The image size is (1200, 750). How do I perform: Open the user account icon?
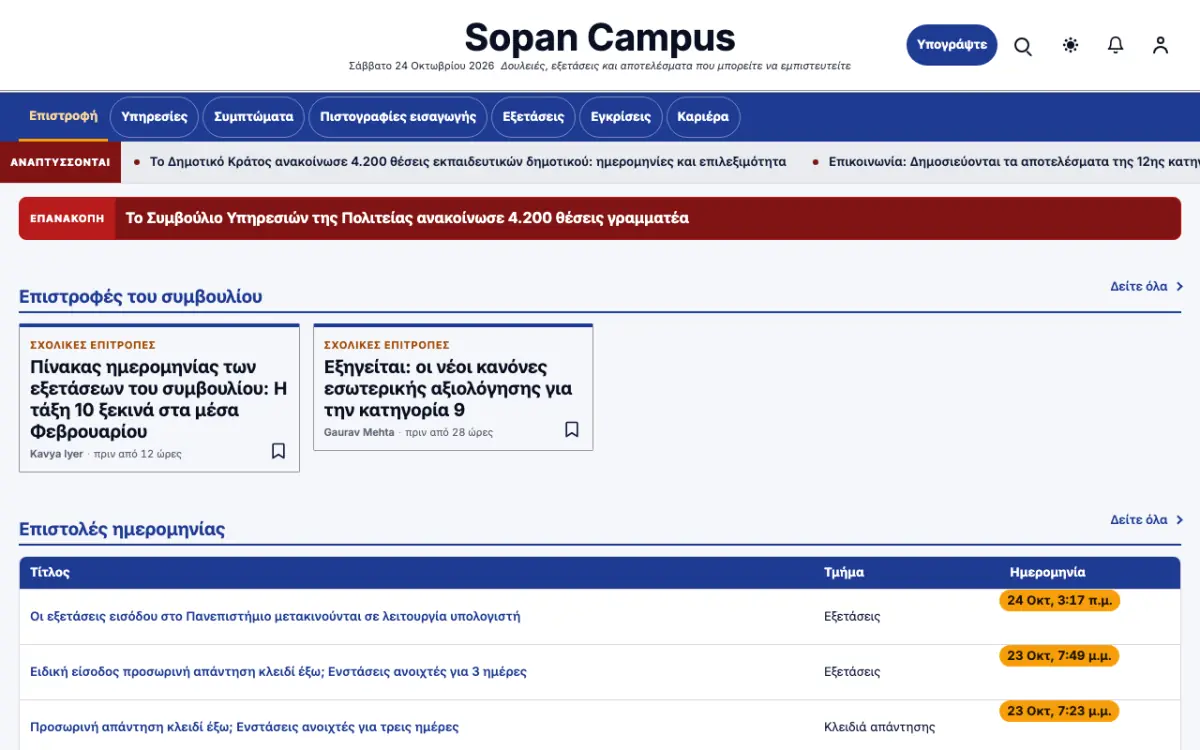coord(1160,45)
